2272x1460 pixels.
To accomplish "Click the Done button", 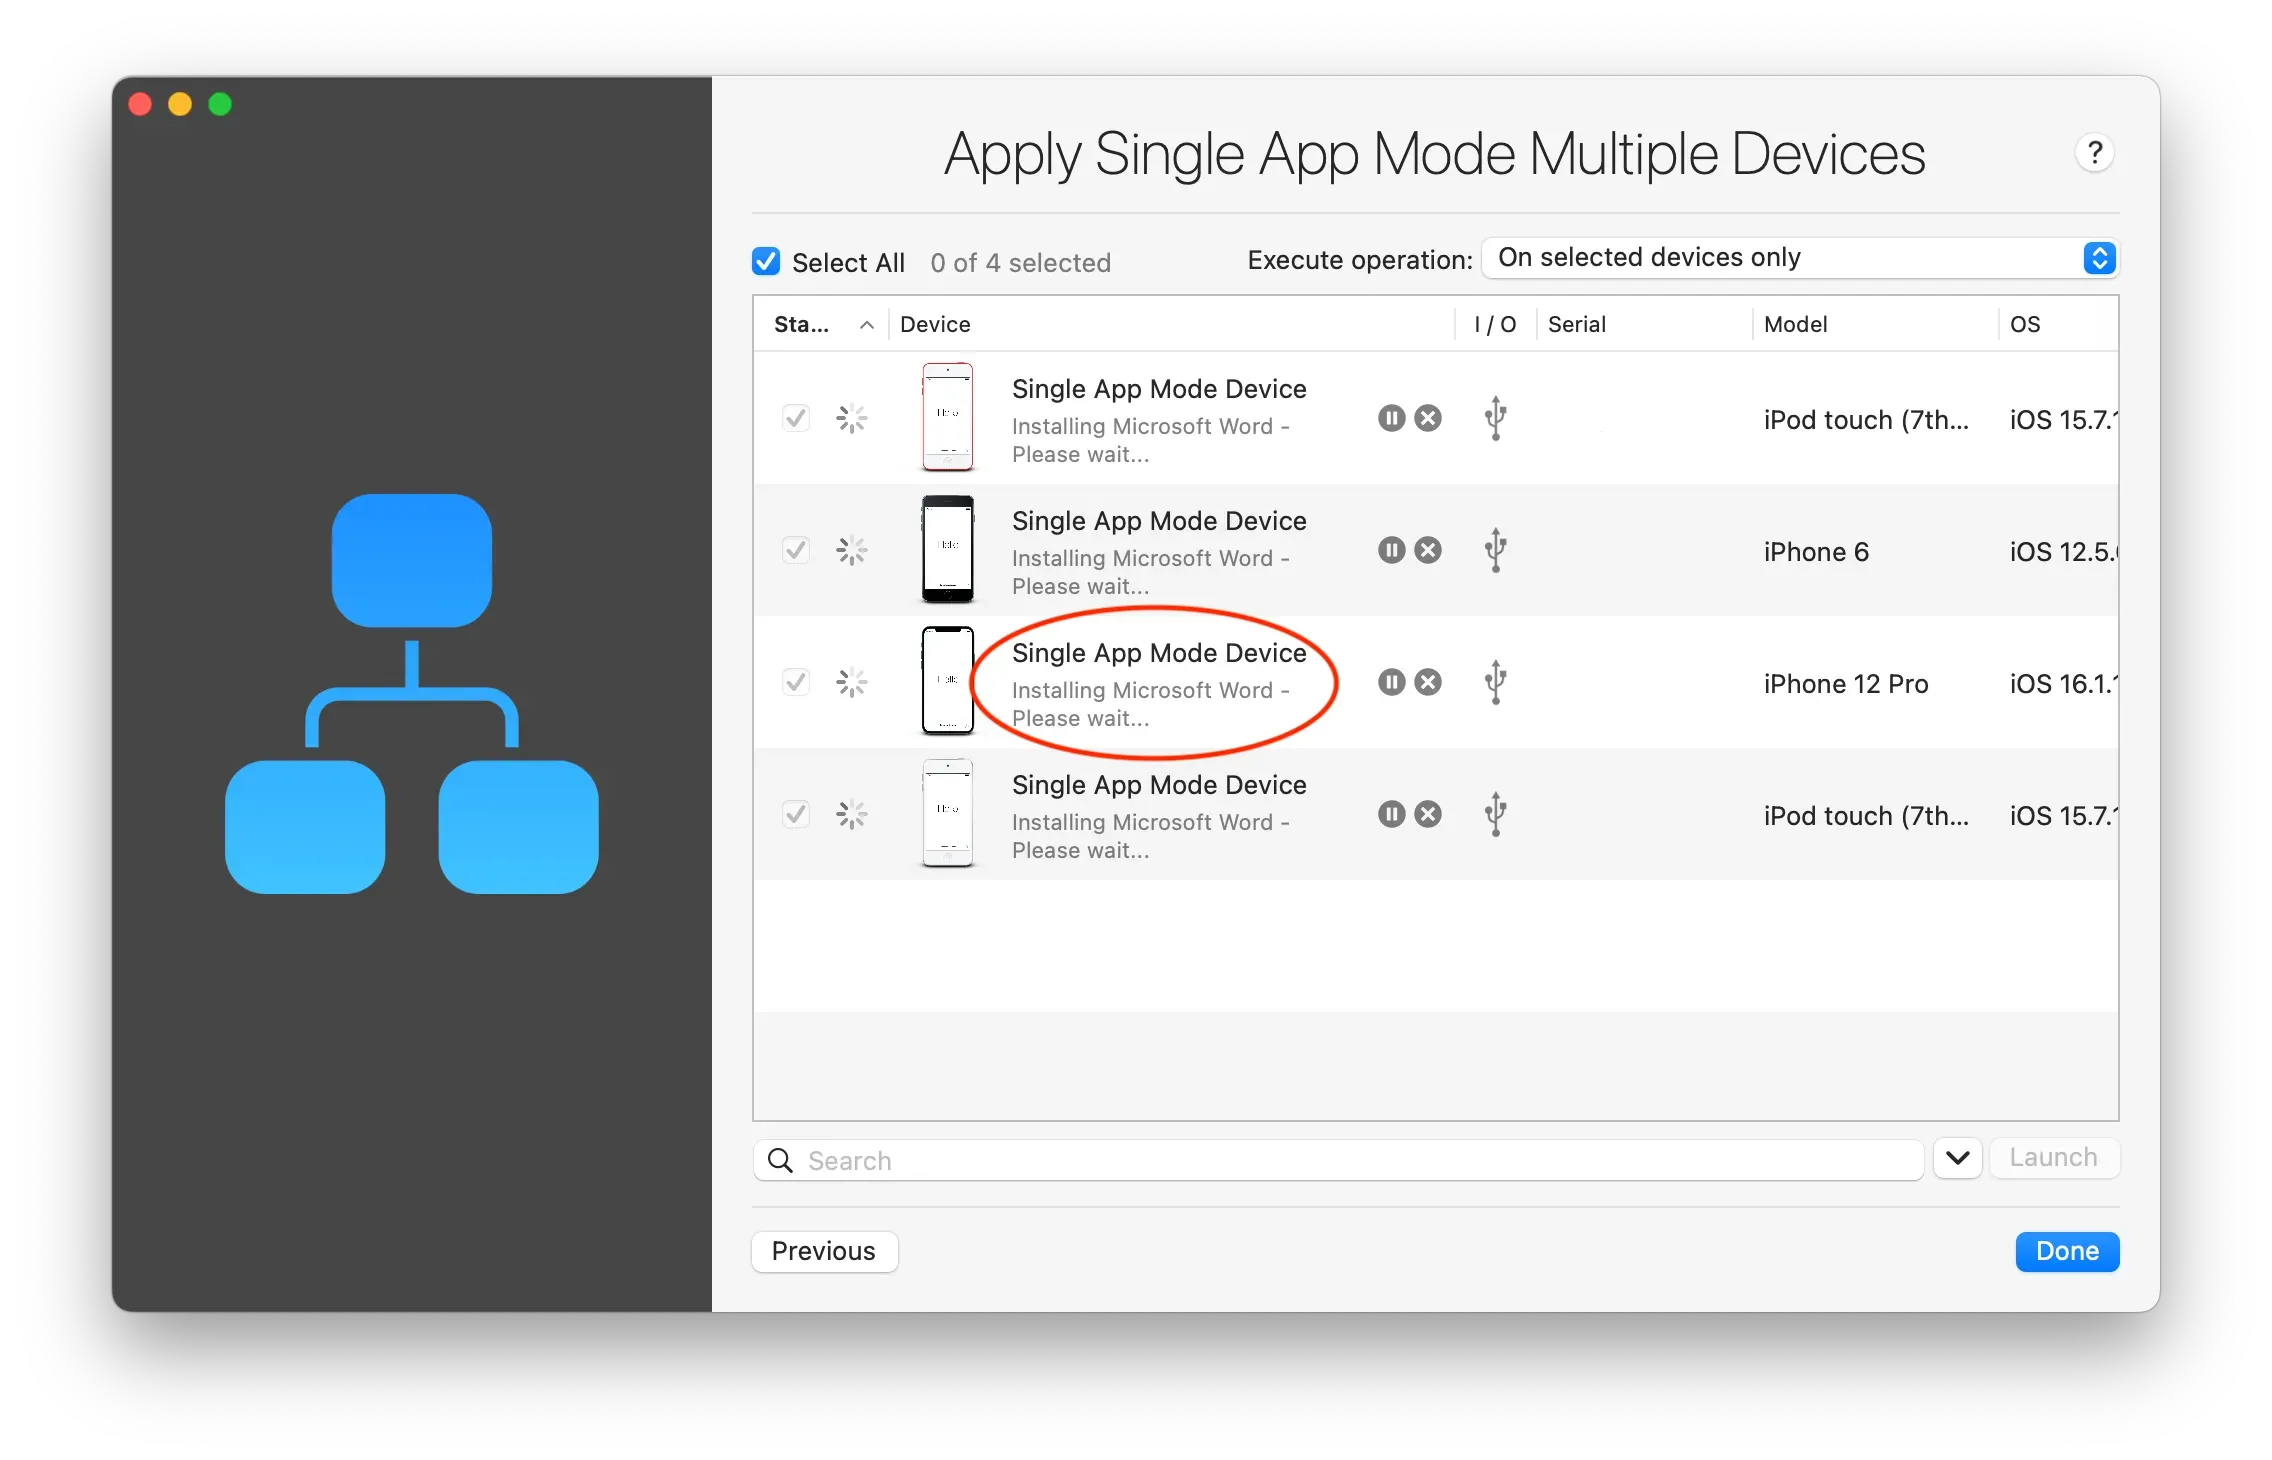I will (x=2066, y=1251).
